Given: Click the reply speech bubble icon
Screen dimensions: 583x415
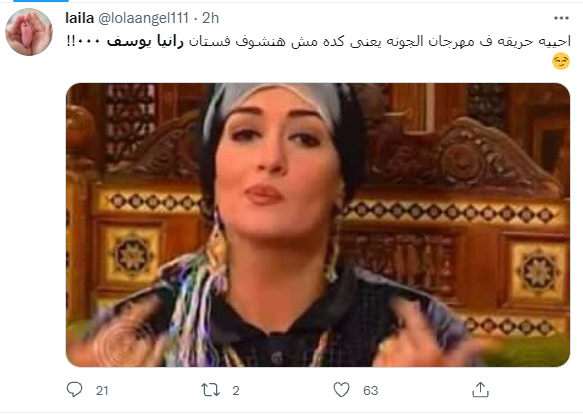Looking at the screenshot, I should click(74, 390).
